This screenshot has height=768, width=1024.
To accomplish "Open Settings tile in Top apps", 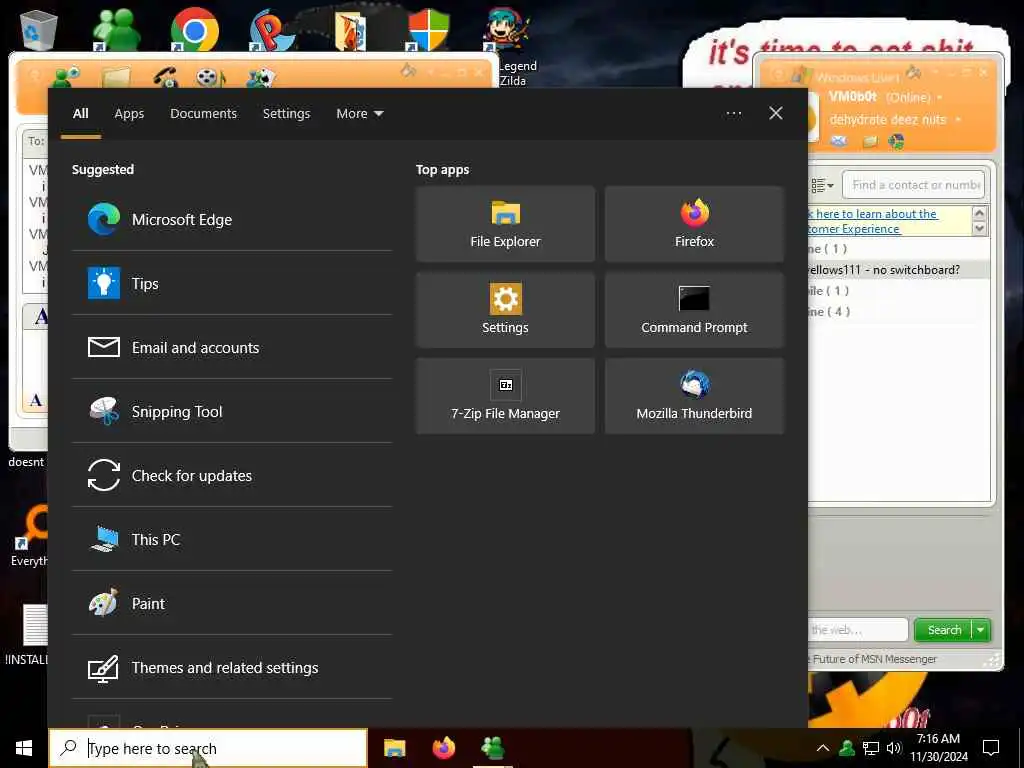I will click(x=505, y=310).
